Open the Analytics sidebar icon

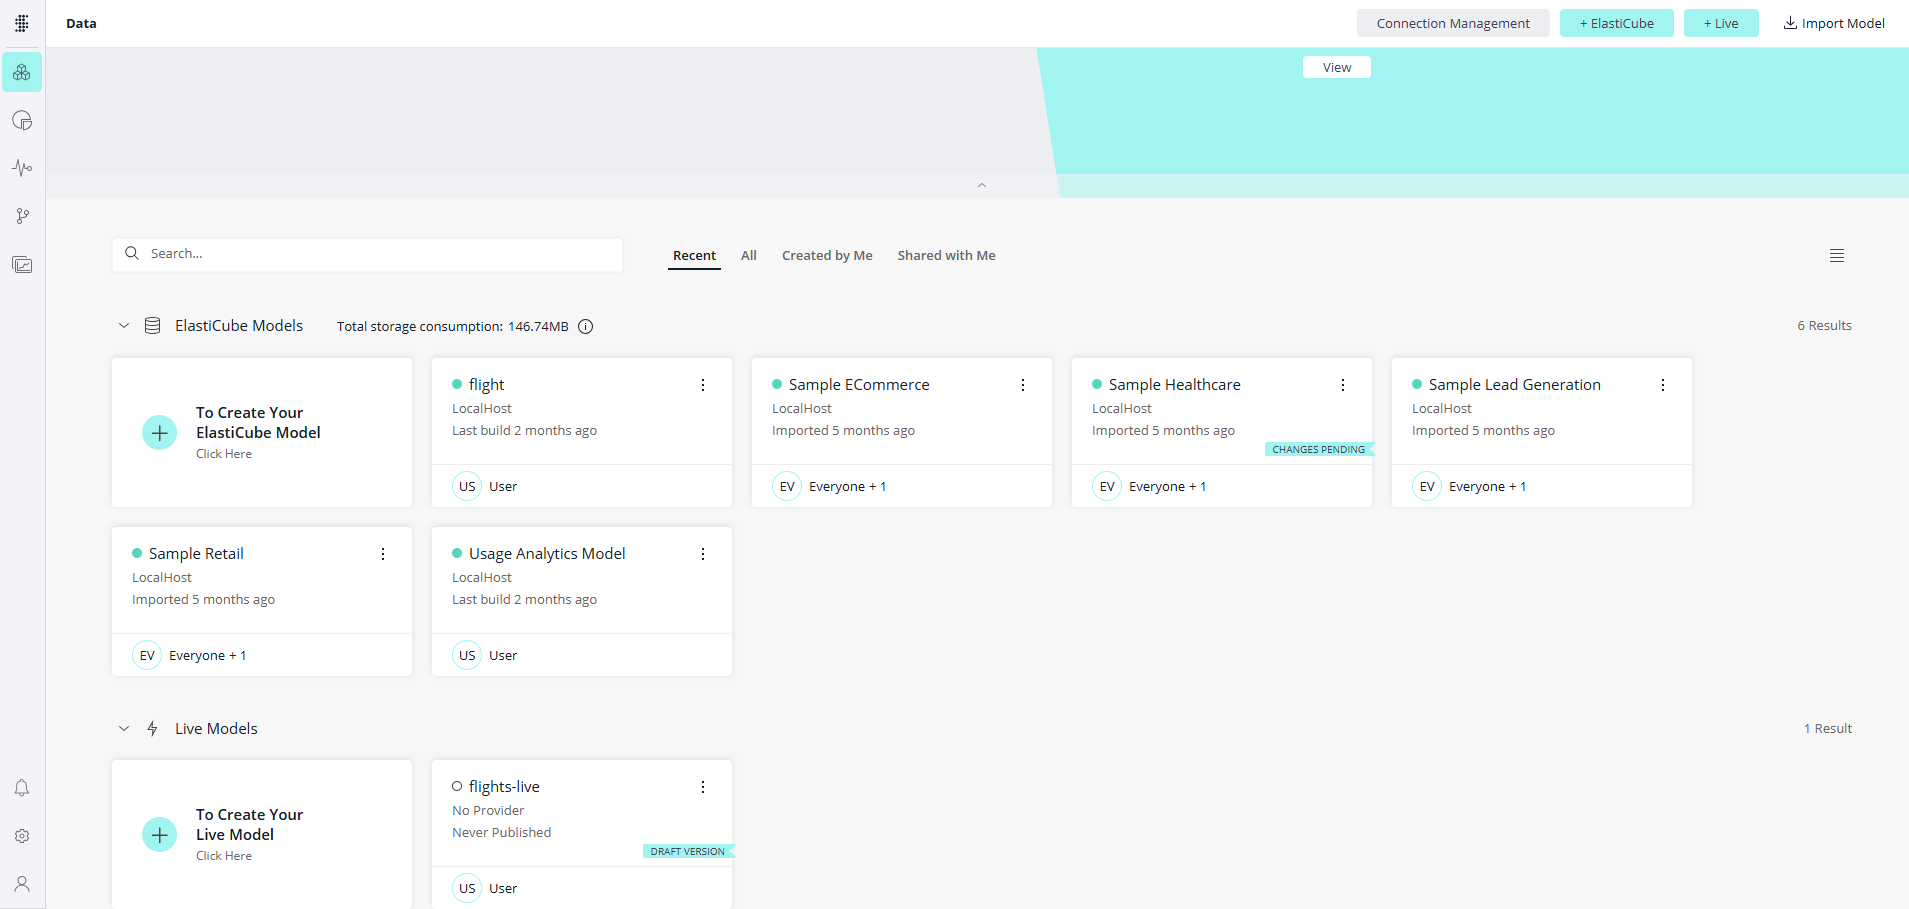(22, 121)
